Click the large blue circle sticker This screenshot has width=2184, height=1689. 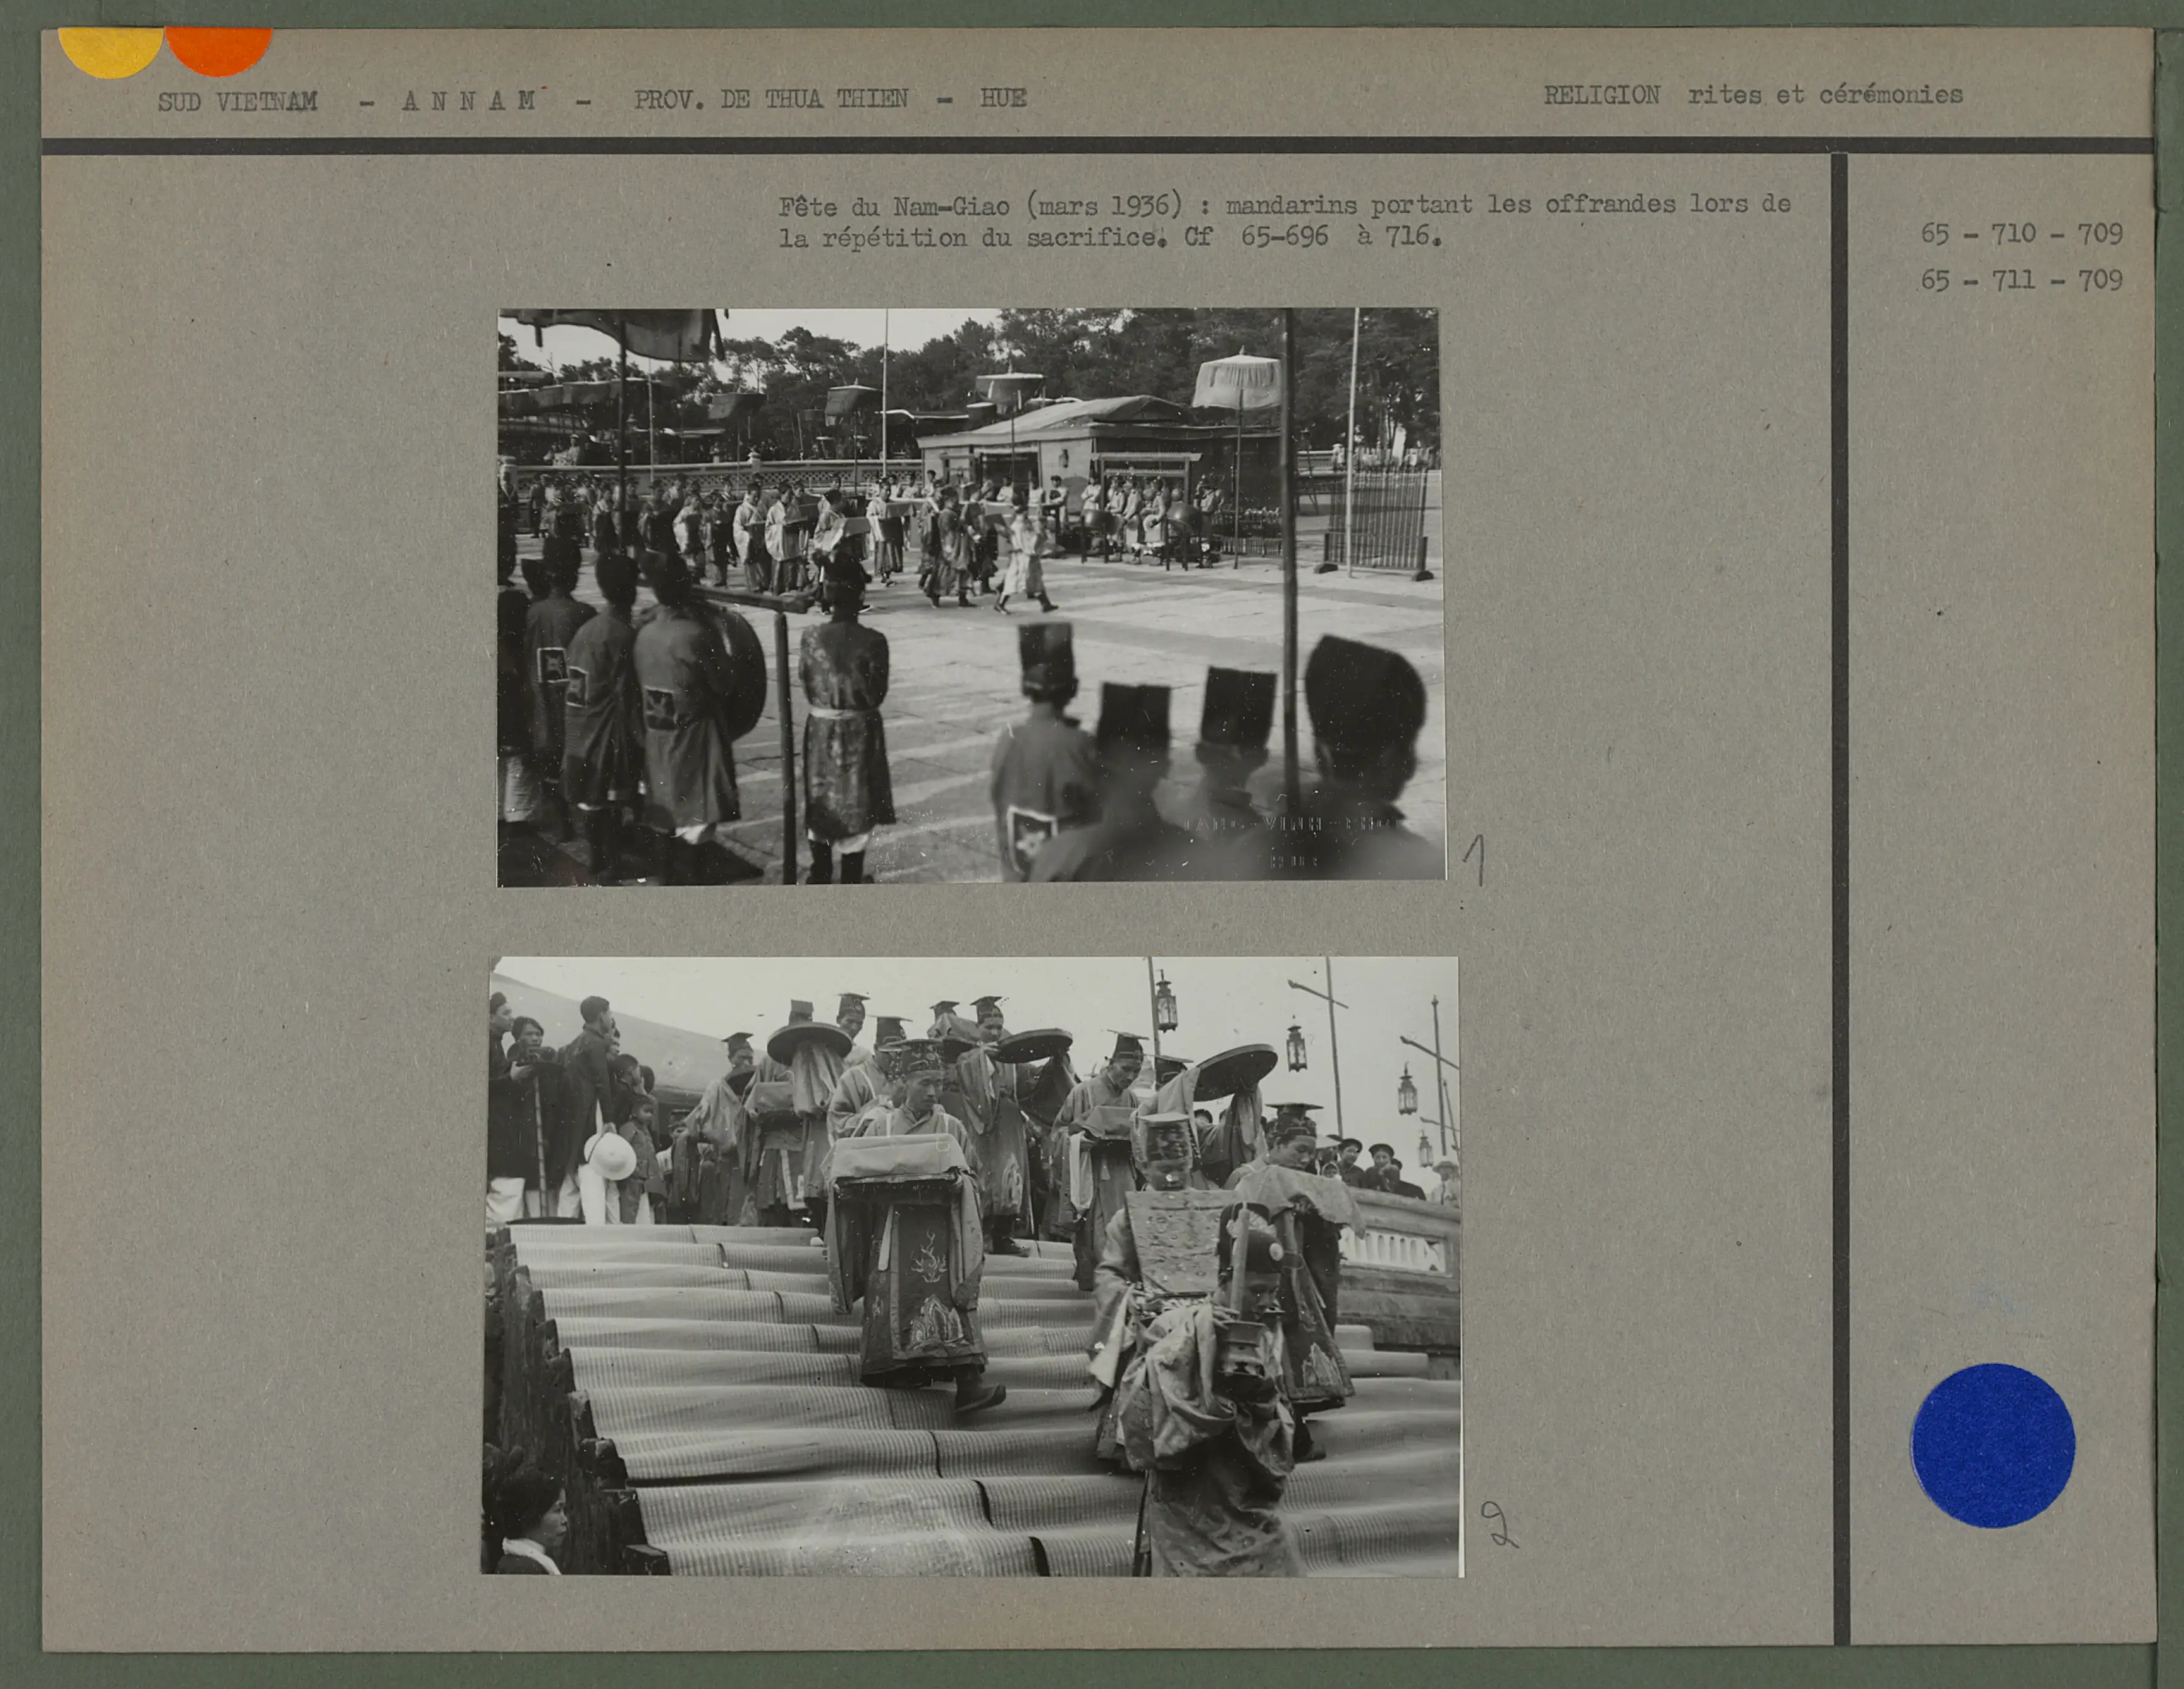tap(1992, 1445)
